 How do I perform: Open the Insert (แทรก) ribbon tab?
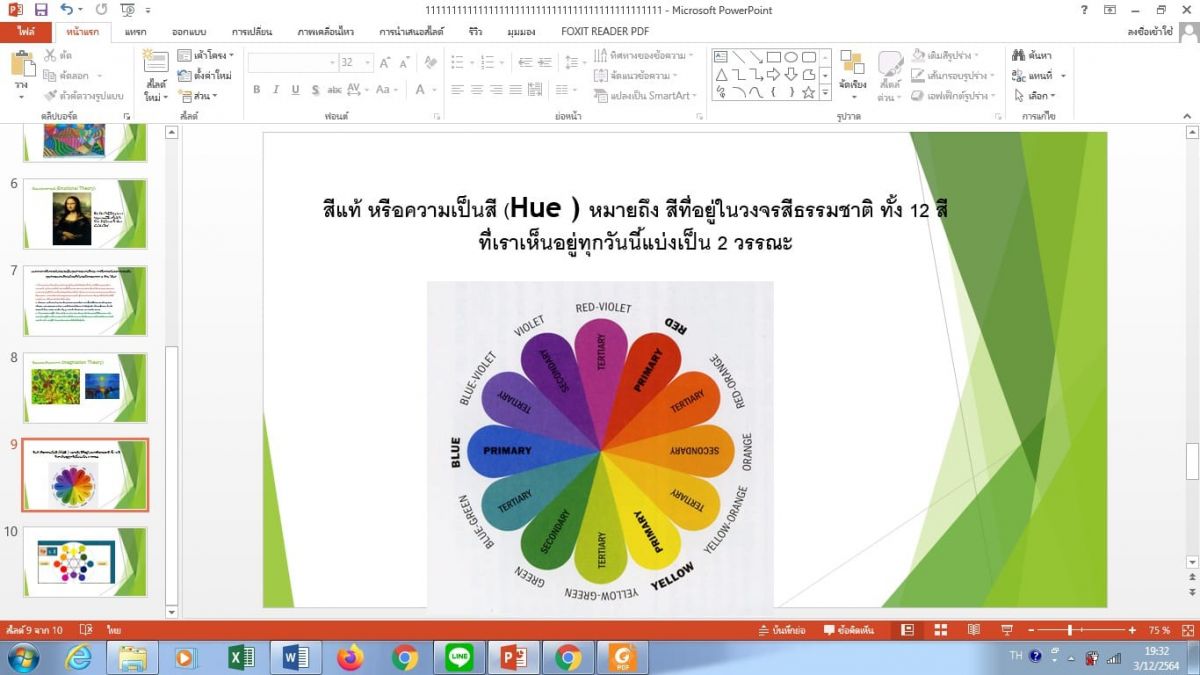click(135, 32)
